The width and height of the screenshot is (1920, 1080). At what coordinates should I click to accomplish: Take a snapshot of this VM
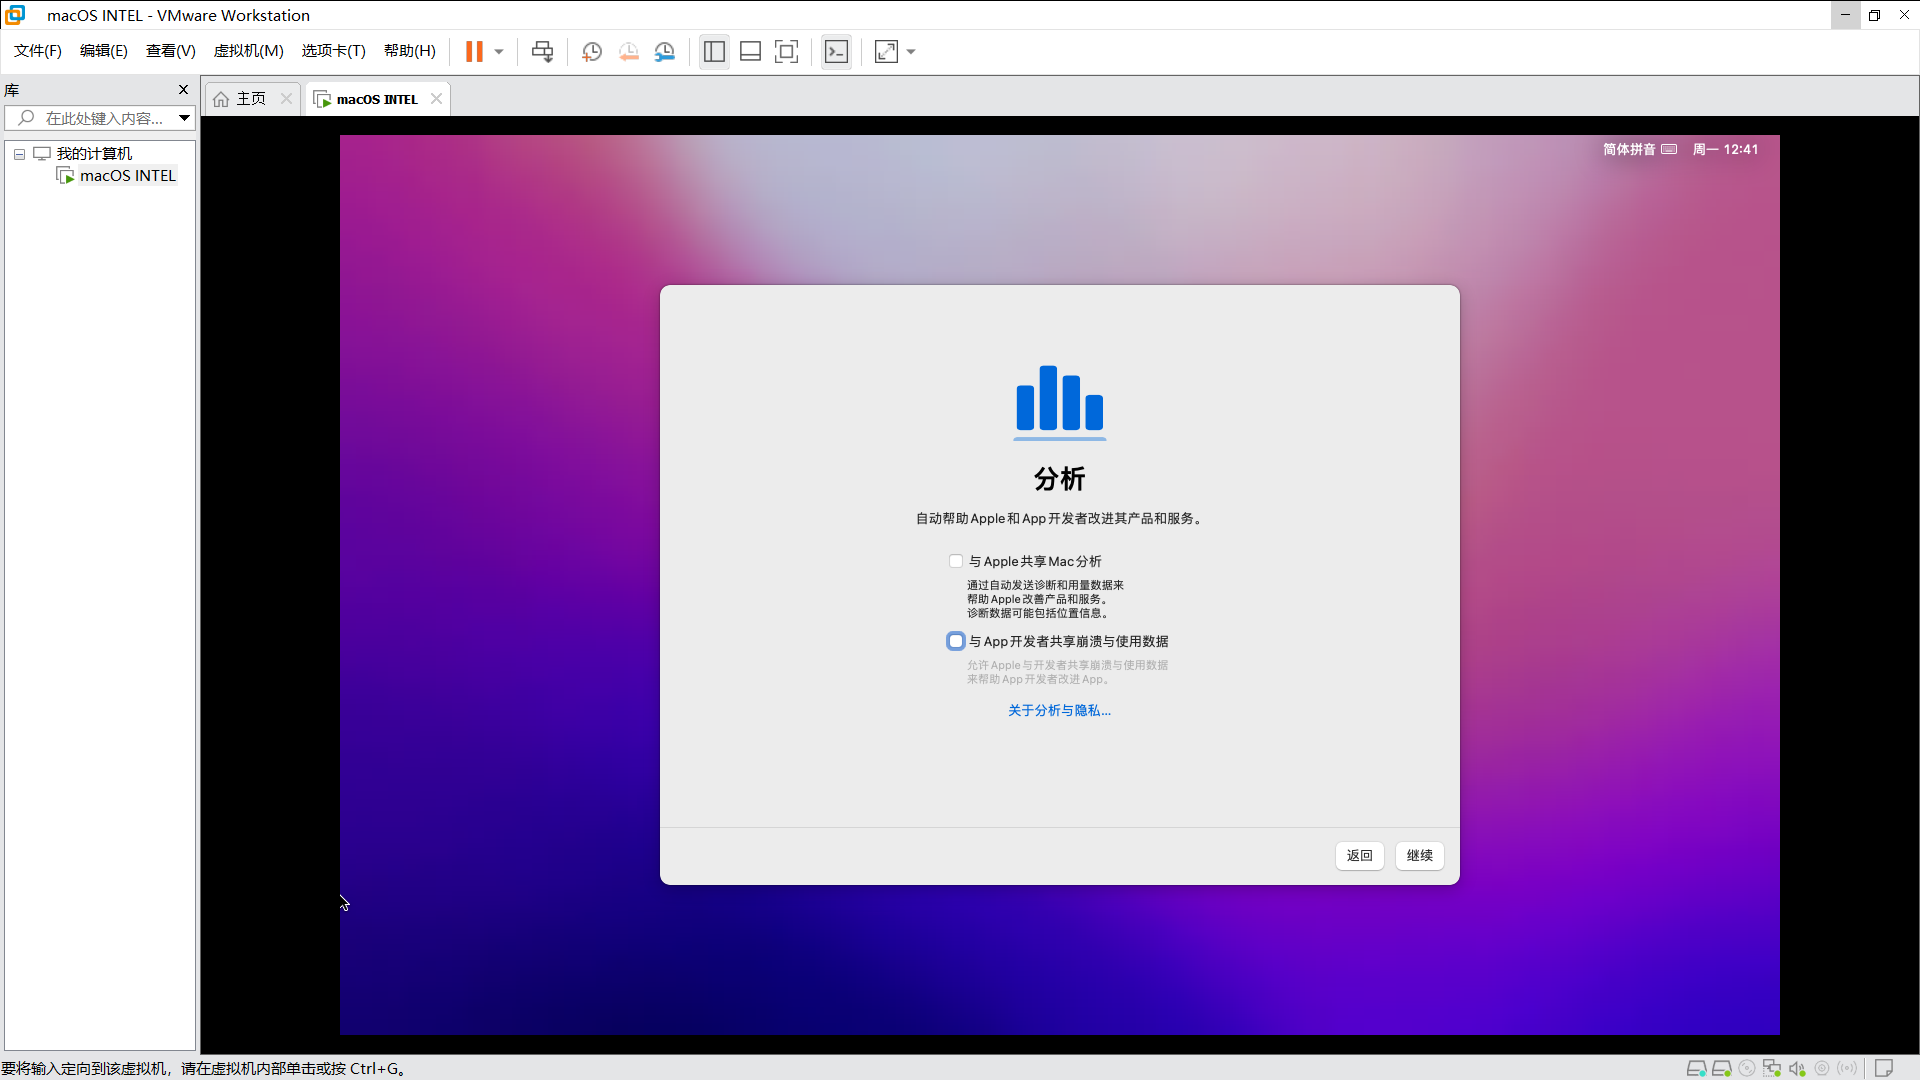[592, 52]
